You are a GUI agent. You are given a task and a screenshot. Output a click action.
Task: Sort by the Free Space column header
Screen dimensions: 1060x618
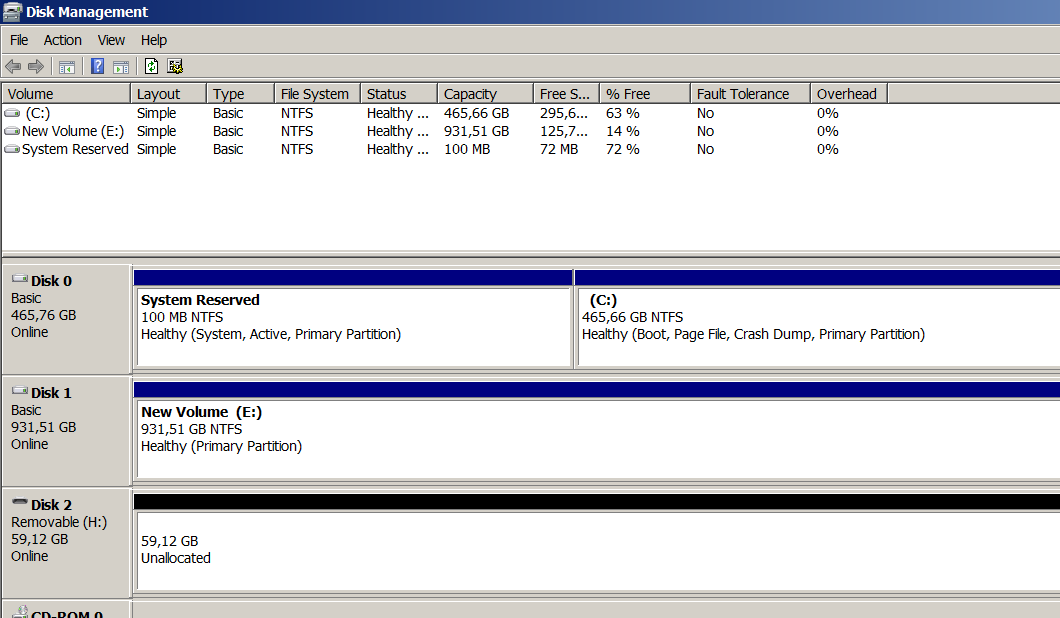(x=567, y=94)
